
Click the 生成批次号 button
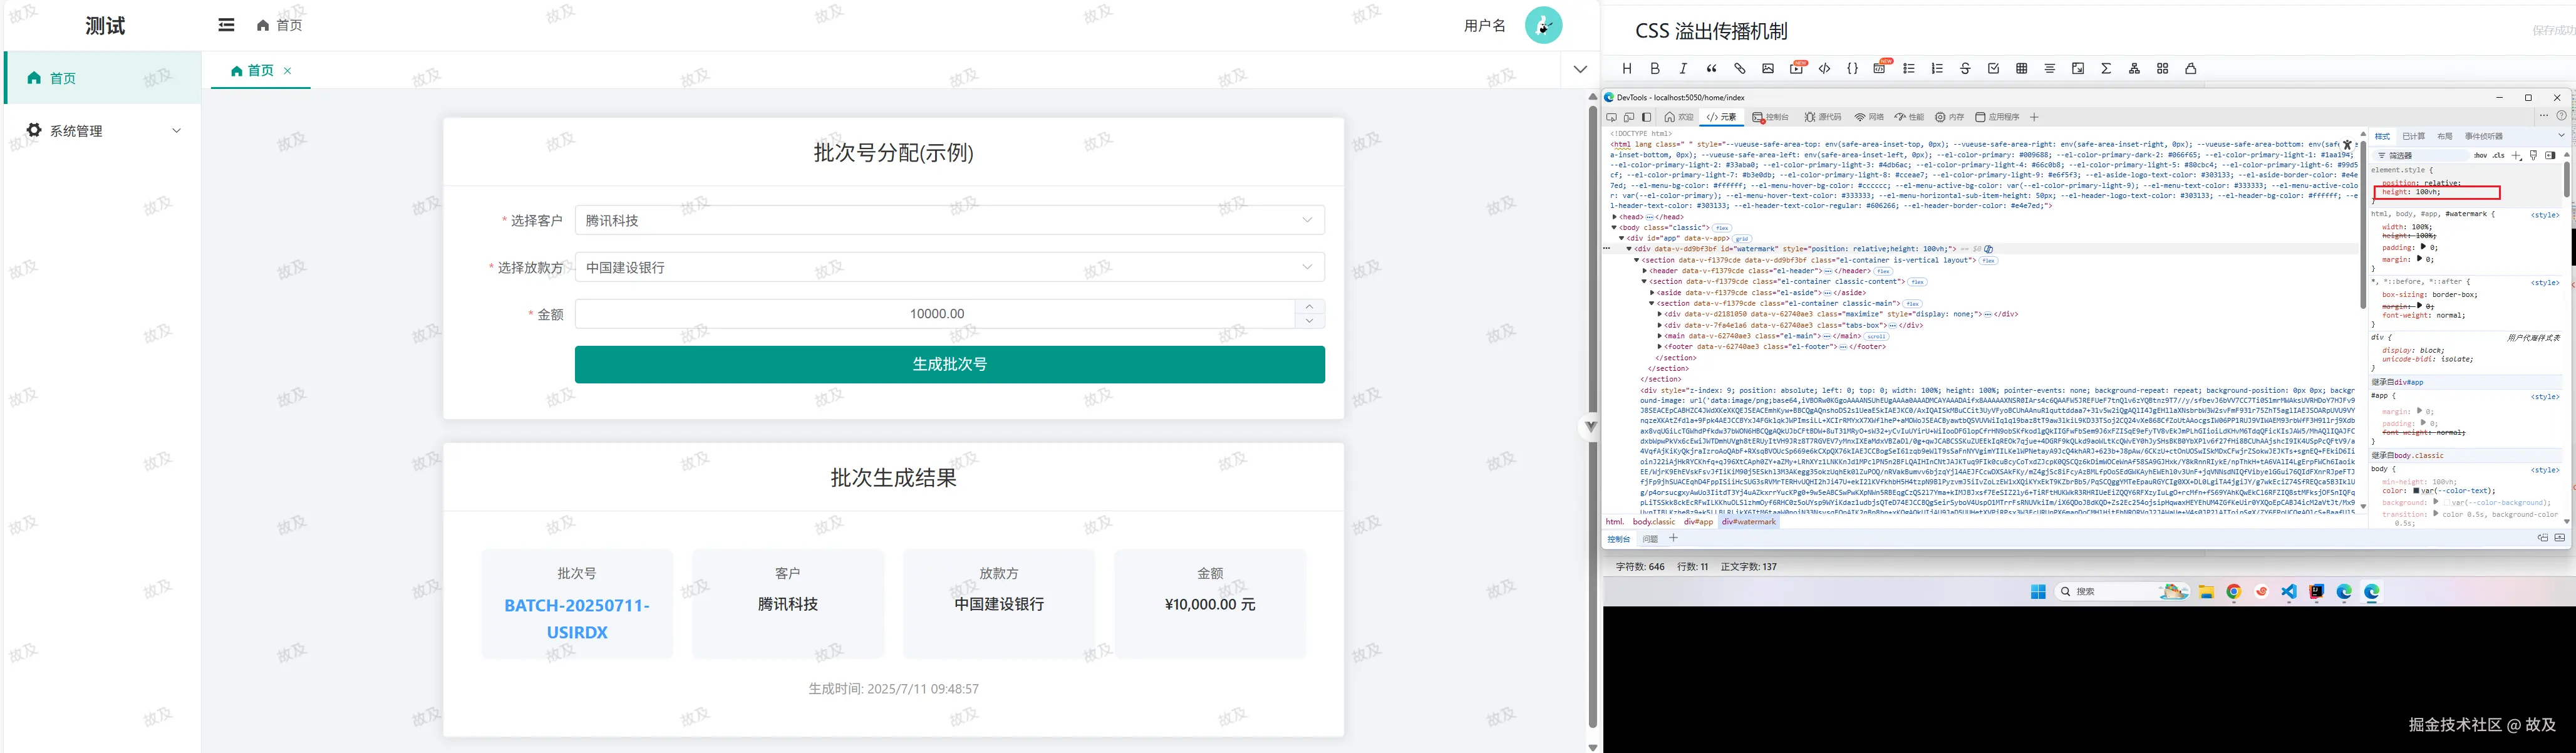(949, 364)
